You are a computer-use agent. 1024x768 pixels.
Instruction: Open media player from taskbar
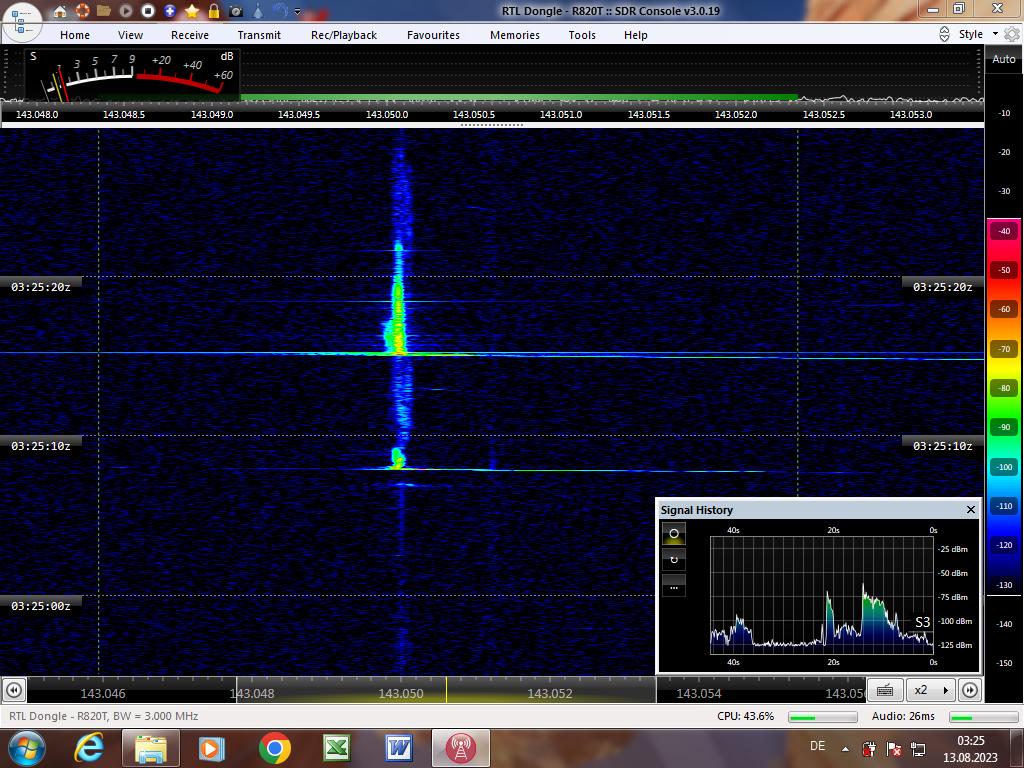tap(211, 748)
